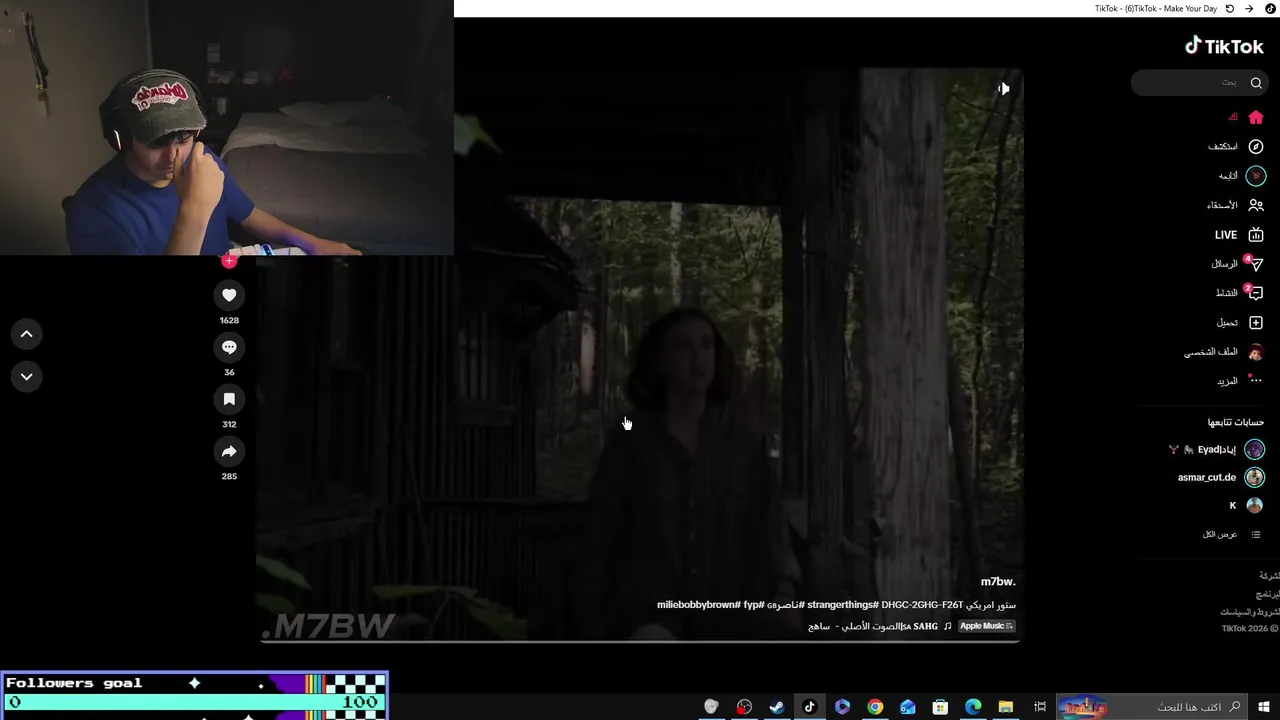This screenshot has width=1280, height=720.
Task: Pause the playing video
Action: pyautogui.click(x=640, y=354)
